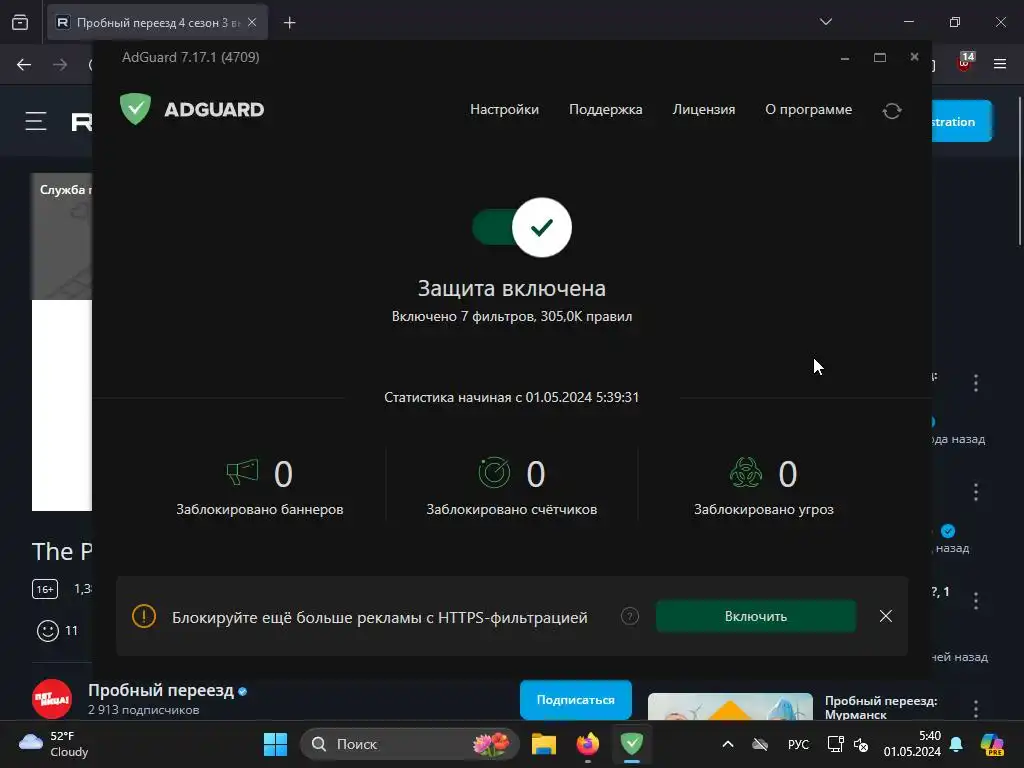Open Настройки in AdGuard
This screenshot has width=1024, height=768.
tap(504, 110)
